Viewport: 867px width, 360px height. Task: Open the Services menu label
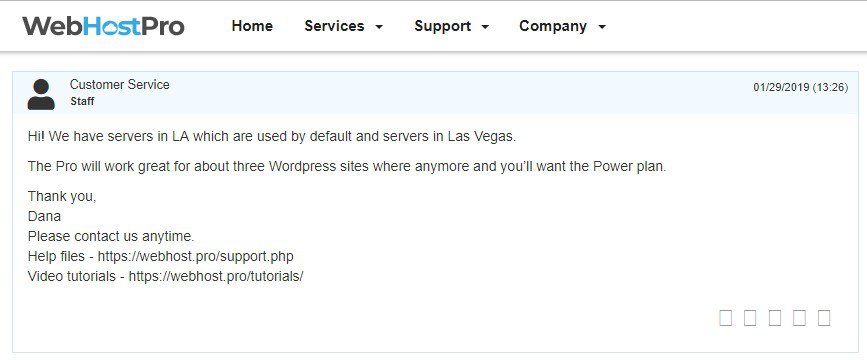334,26
